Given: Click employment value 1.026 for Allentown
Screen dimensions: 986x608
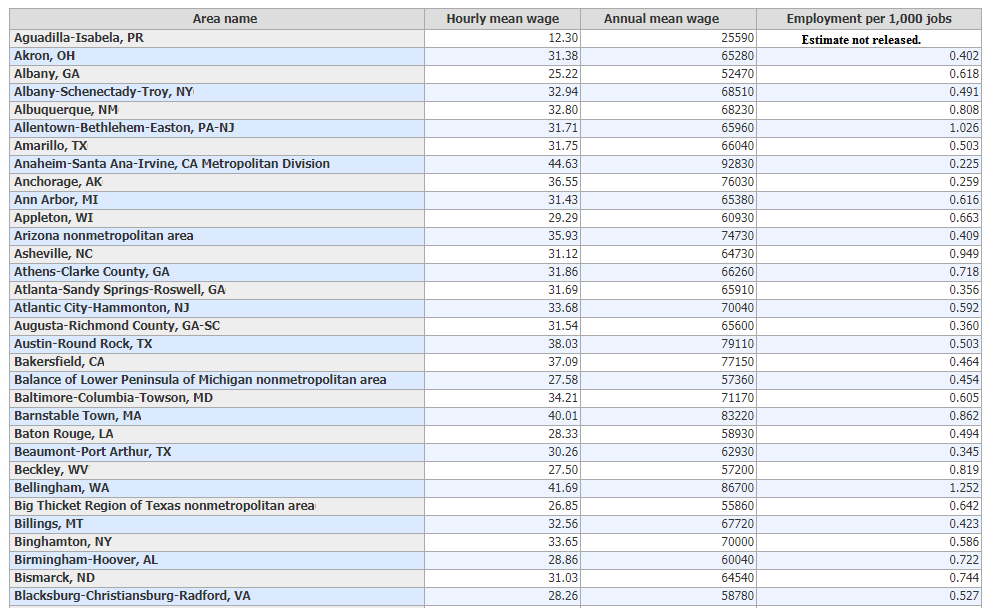Looking at the screenshot, I should 964,128.
